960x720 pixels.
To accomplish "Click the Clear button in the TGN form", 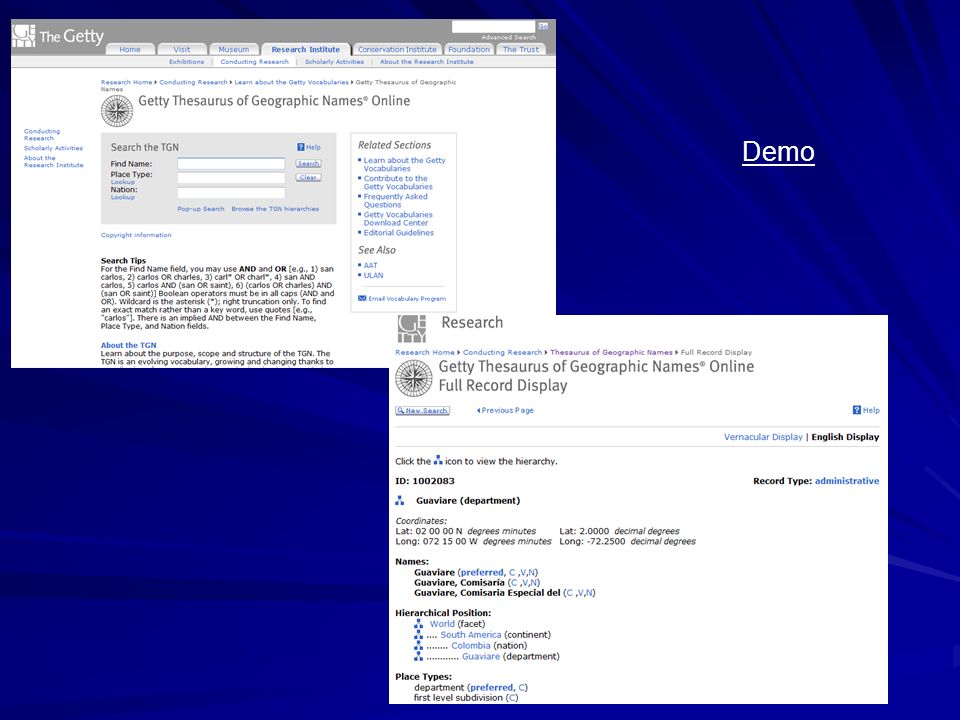I will [309, 178].
